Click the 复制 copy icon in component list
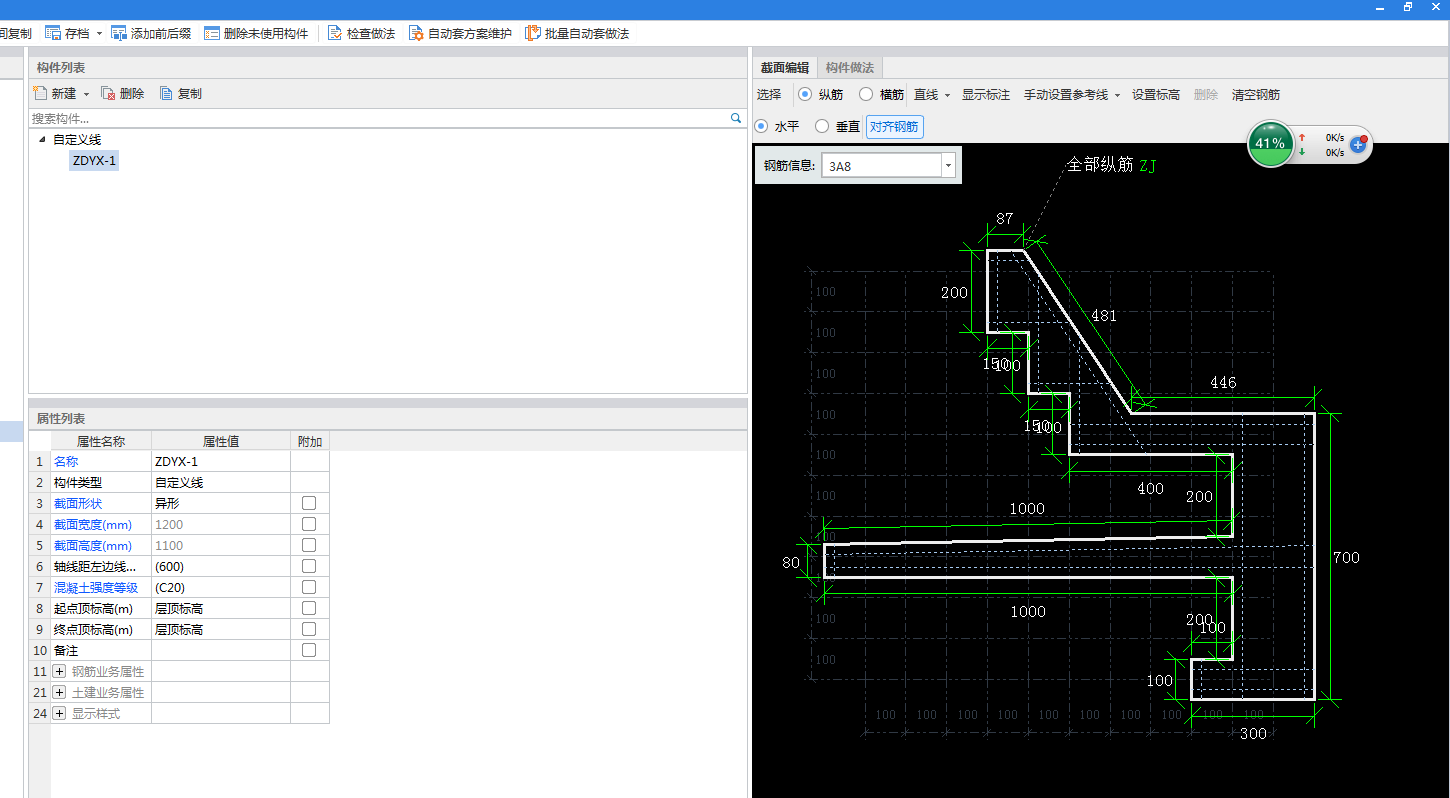1450x798 pixels. (166, 93)
